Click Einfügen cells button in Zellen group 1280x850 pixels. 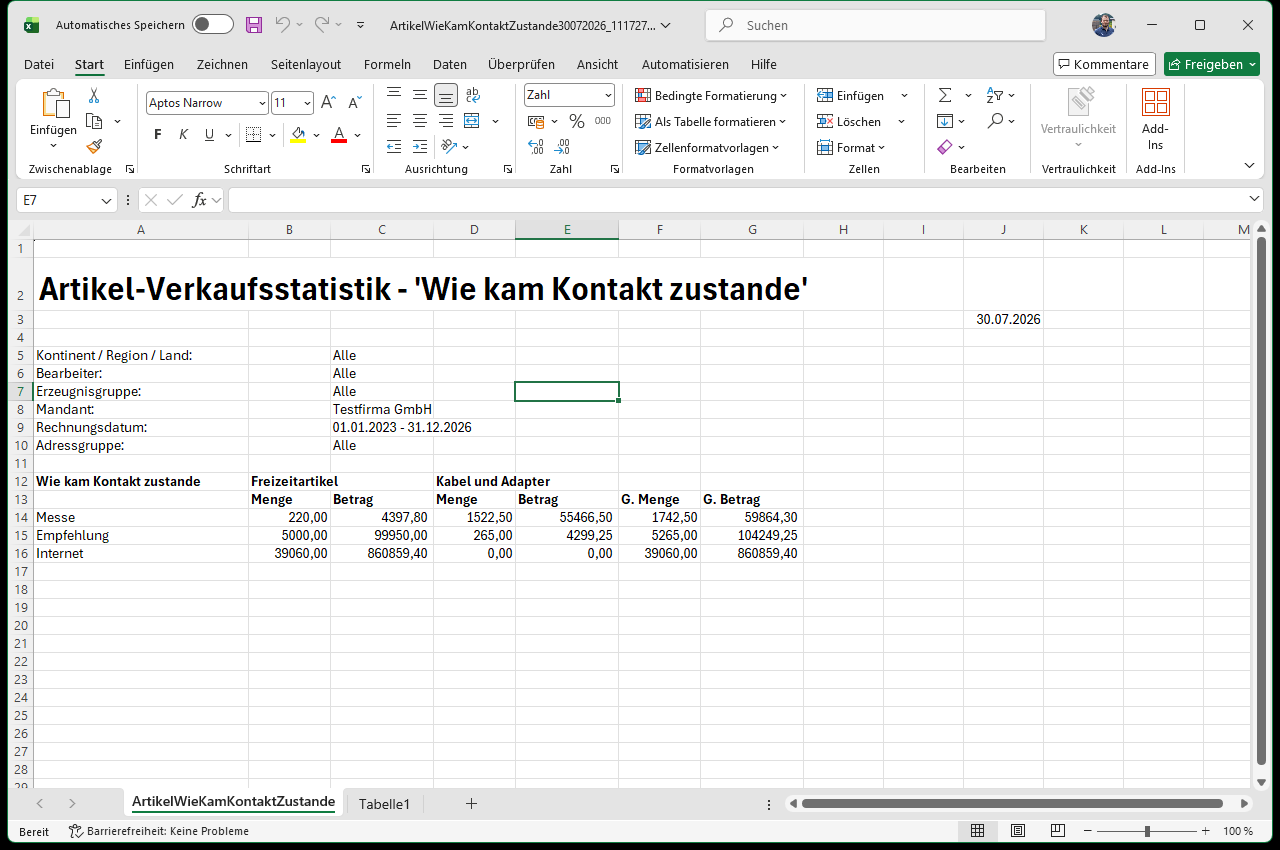coord(851,95)
